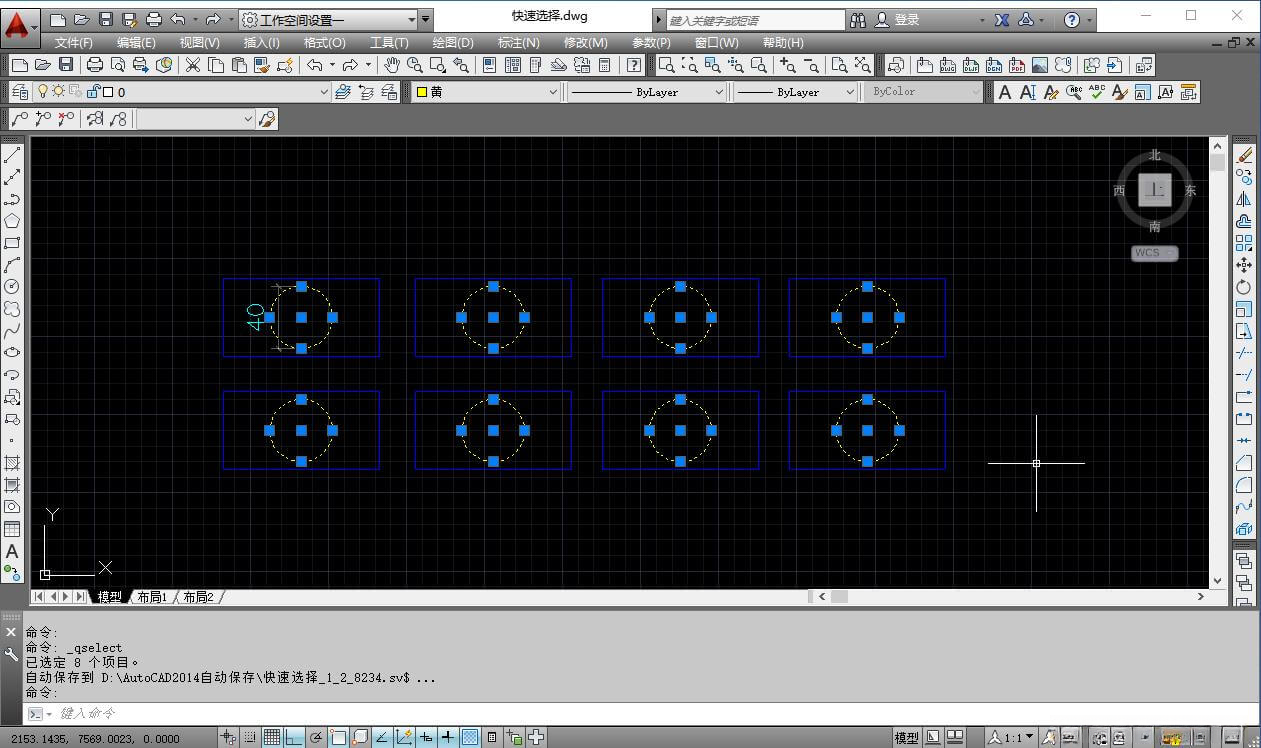The height and width of the screenshot is (748, 1261).
Task: Open the 修改(M) menu
Action: pos(585,42)
